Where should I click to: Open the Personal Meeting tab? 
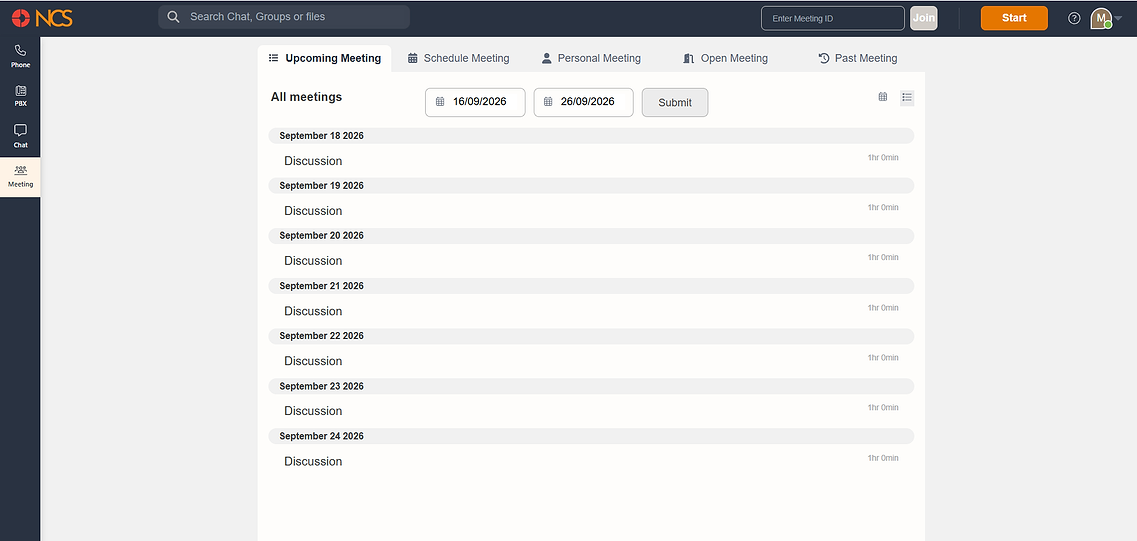[x=591, y=58]
